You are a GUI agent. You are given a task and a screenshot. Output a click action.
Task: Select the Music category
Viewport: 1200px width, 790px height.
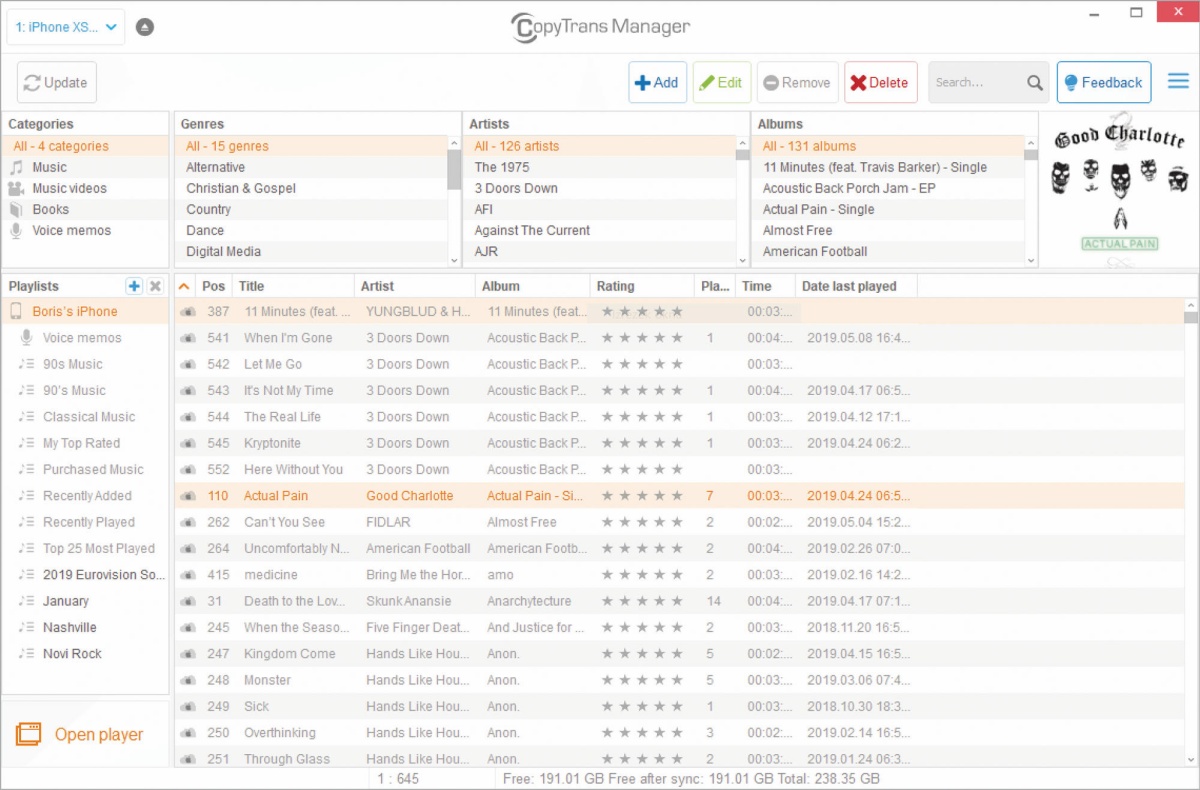tap(86, 167)
